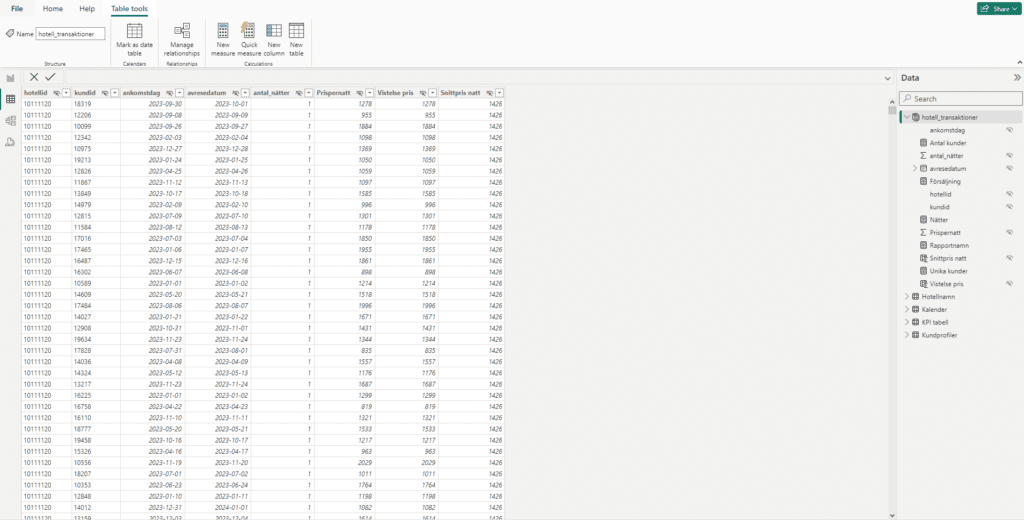Toggle visibility of kundid field in Data pane
The height and width of the screenshot is (520, 1024).
[1009, 206]
